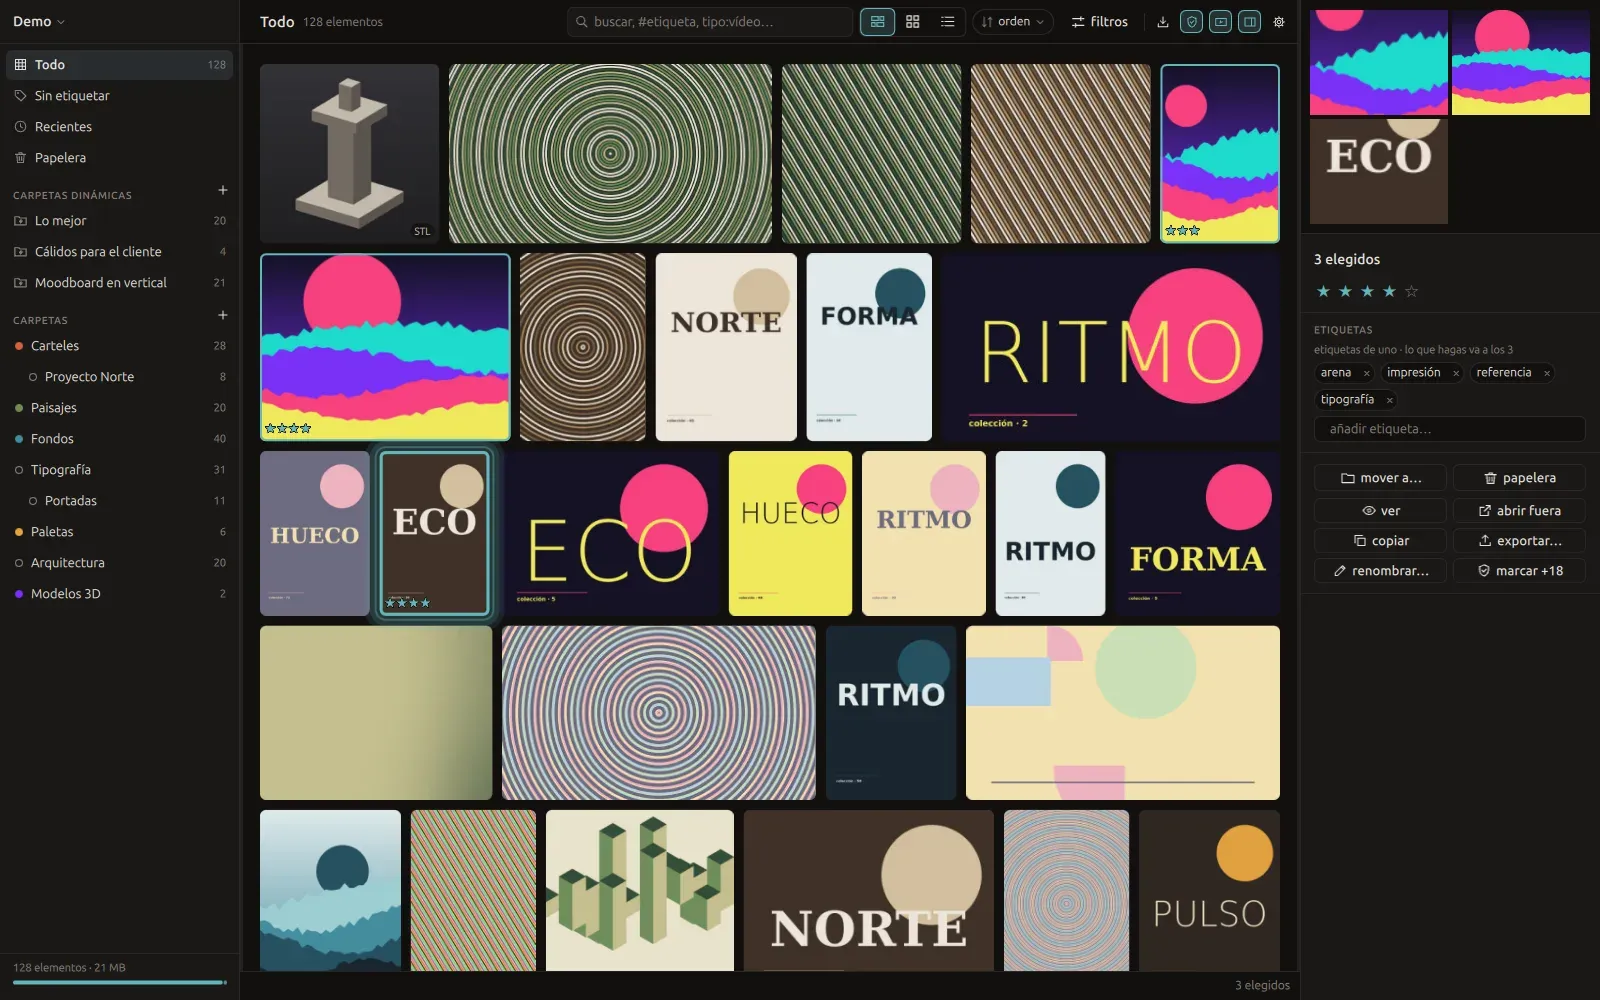
Task: Send selection to papelera button
Action: tap(1519, 478)
